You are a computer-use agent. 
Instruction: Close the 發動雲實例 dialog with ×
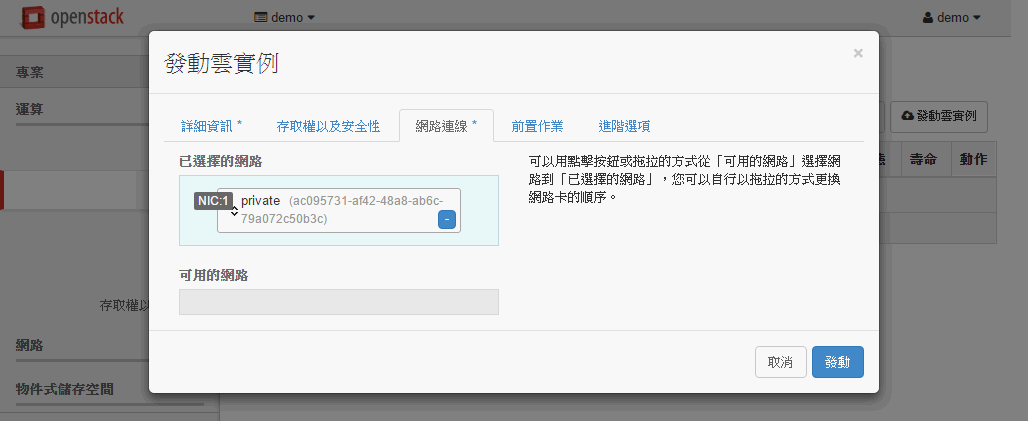point(857,54)
